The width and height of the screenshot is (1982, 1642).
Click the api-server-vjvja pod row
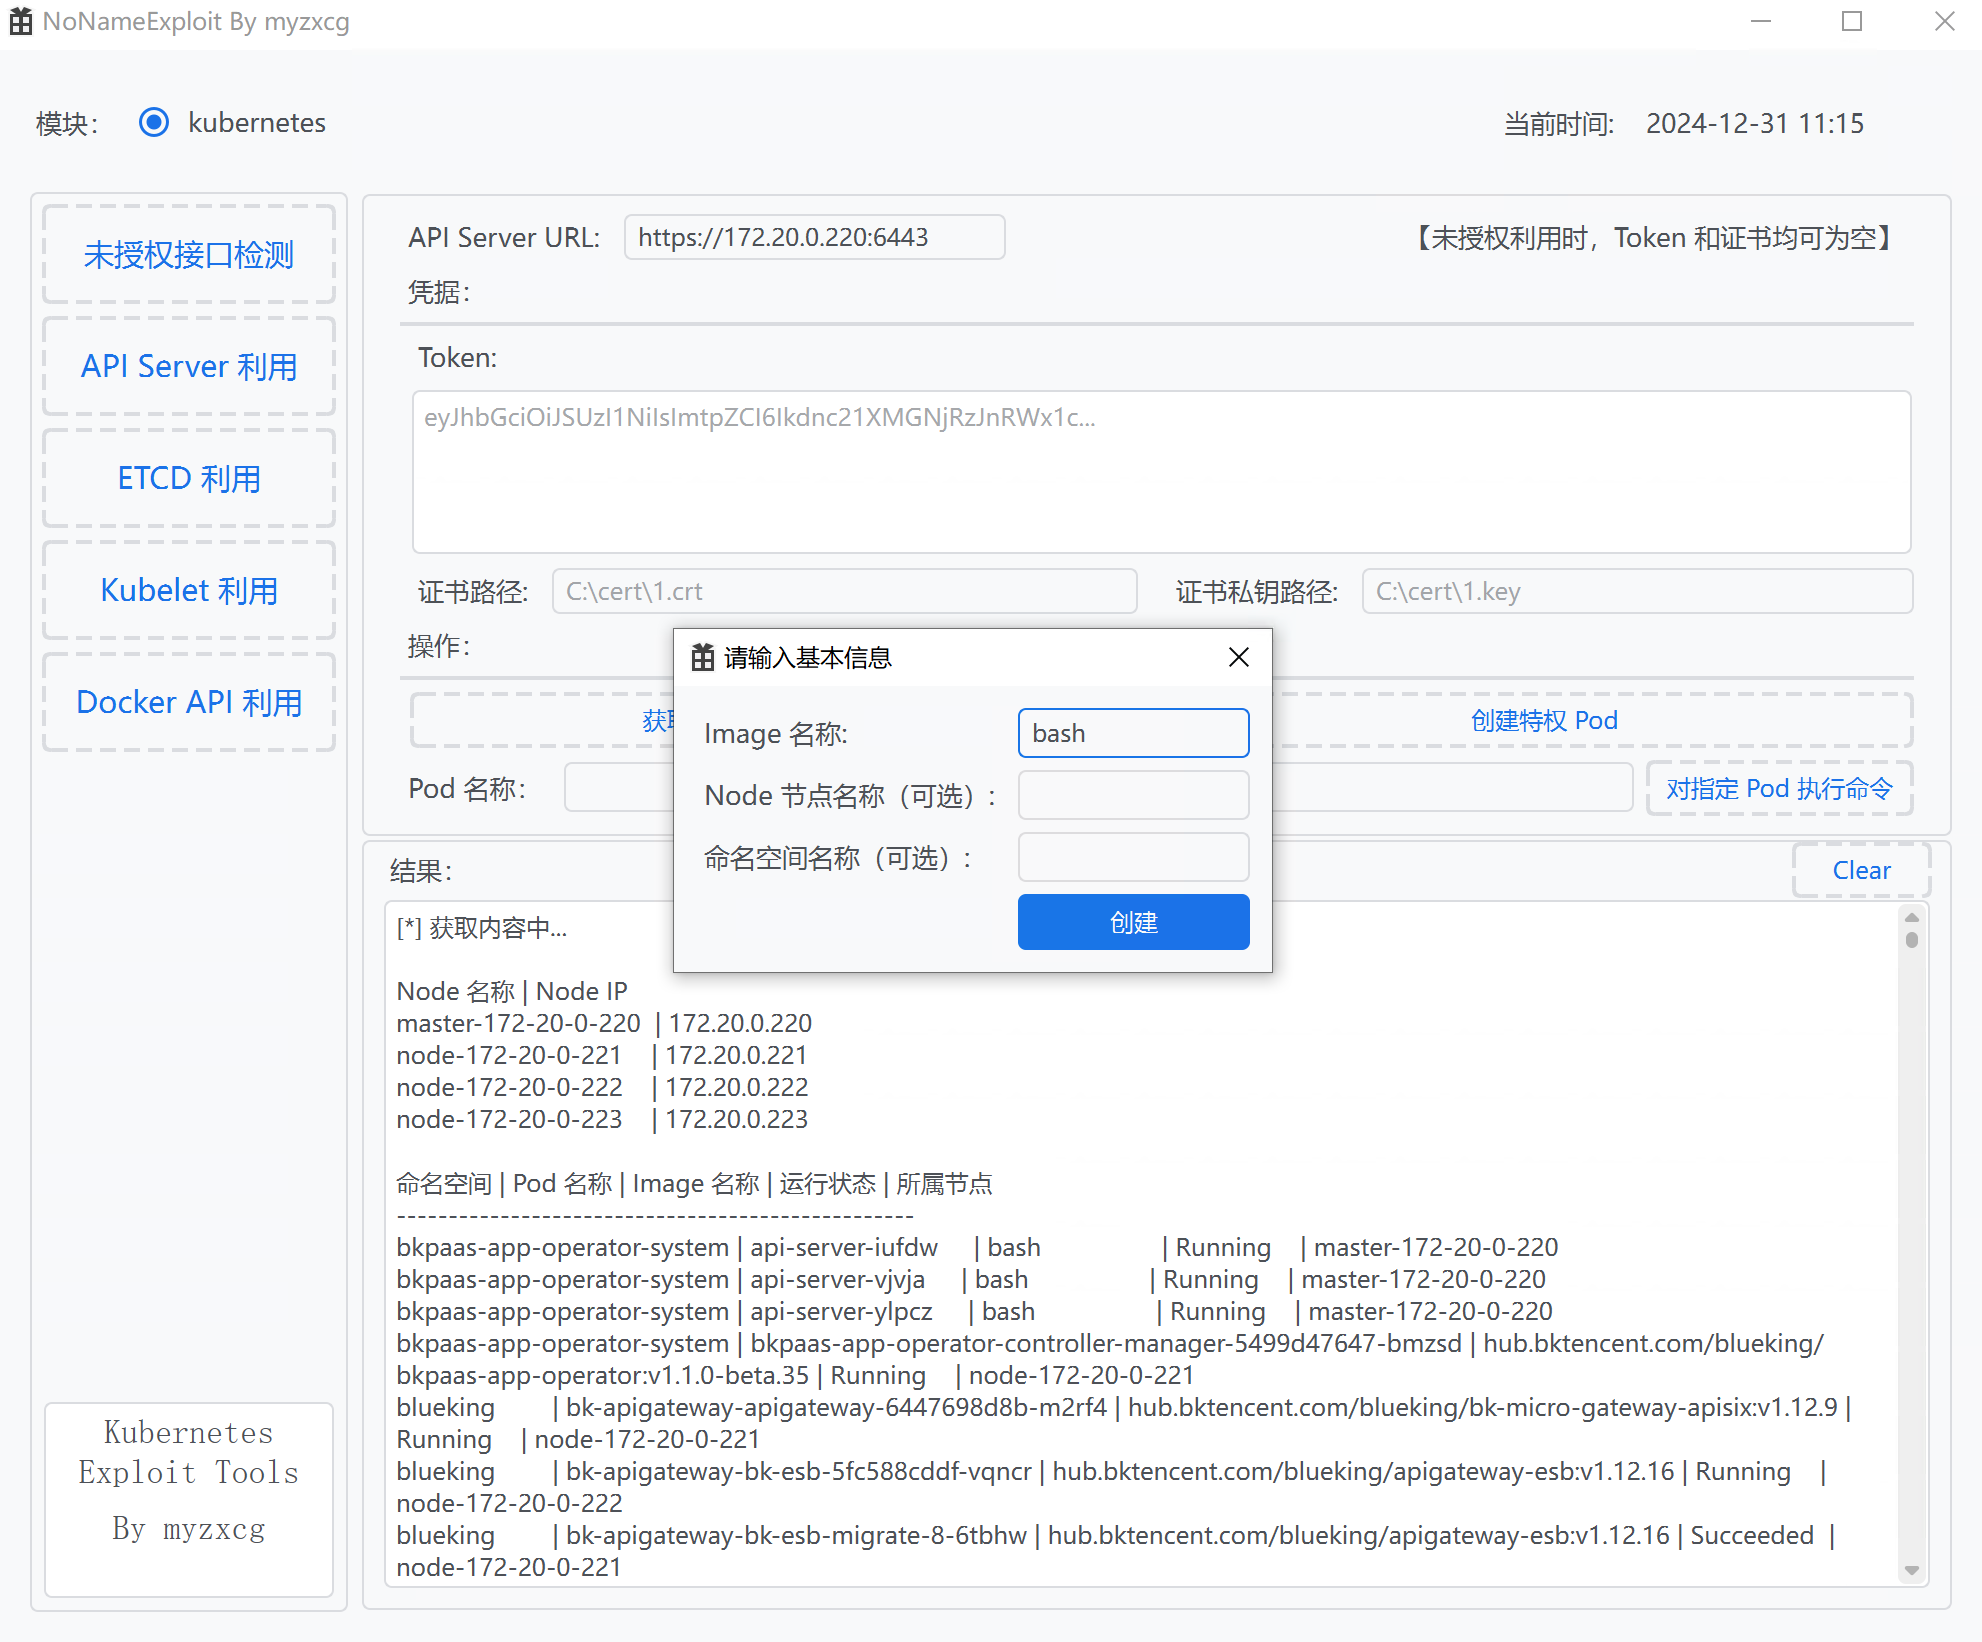(971, 1279)
